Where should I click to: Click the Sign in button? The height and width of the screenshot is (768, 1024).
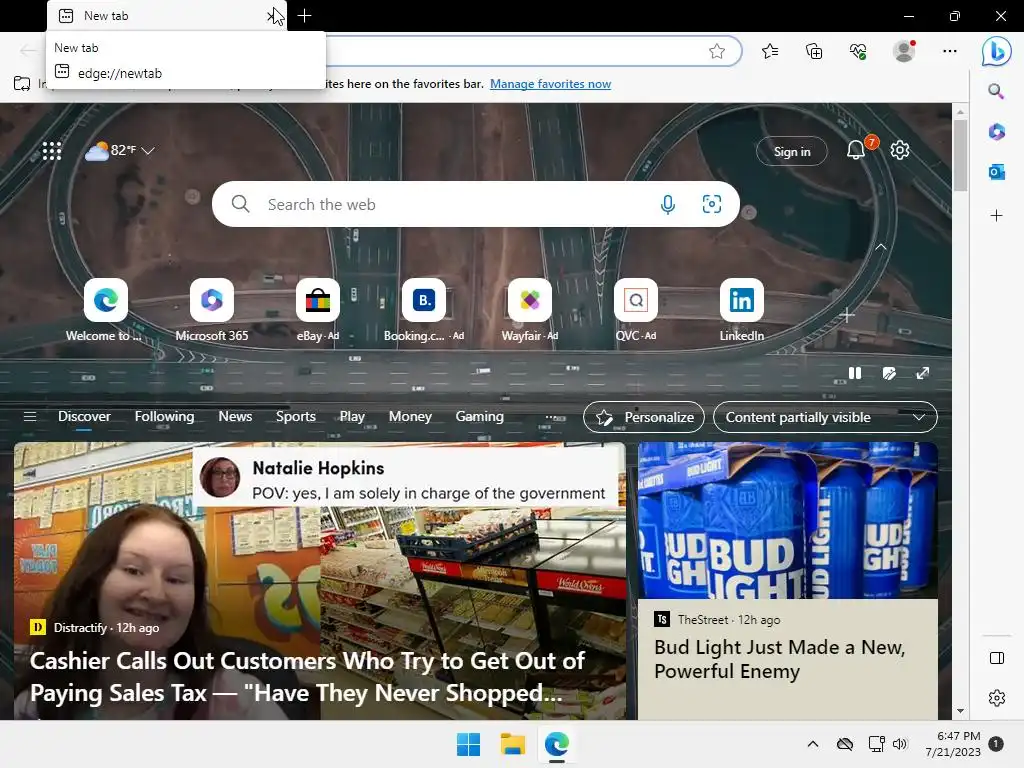tap(792, 152)
